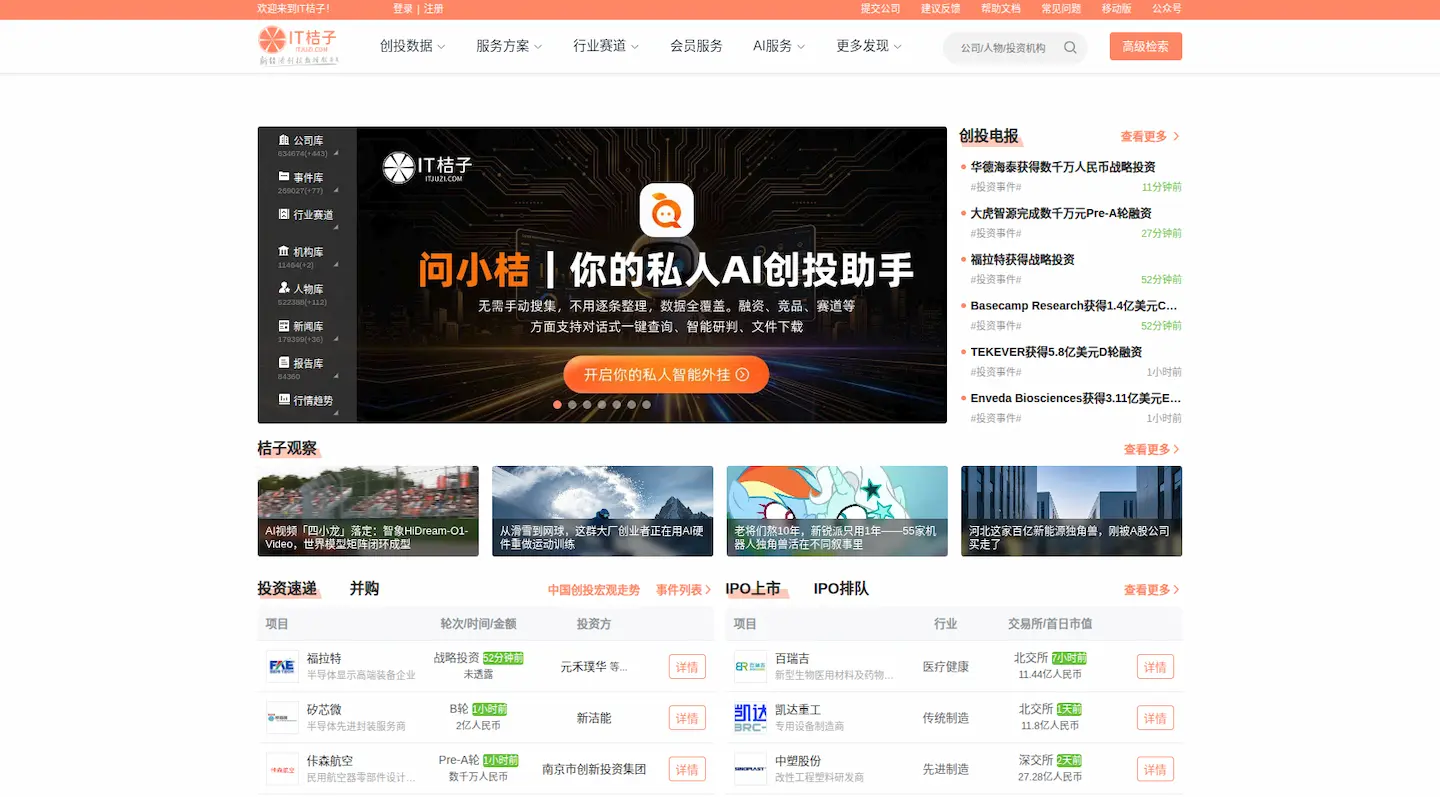Click 高级检索 button
Screen dimensions: 1440x797
tap(1146, 46)
